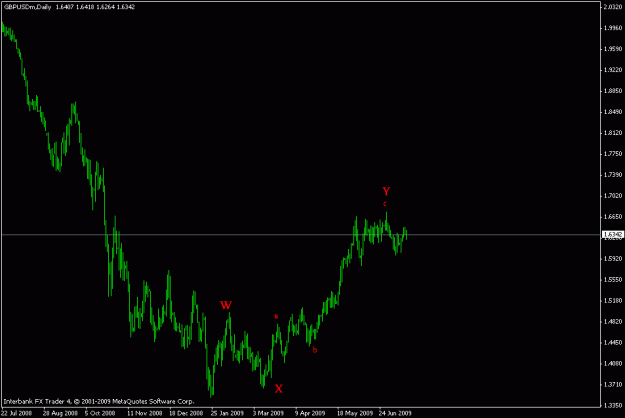Click the 1.4080 price axis label
Screen dimensions: 625x418
613,363
